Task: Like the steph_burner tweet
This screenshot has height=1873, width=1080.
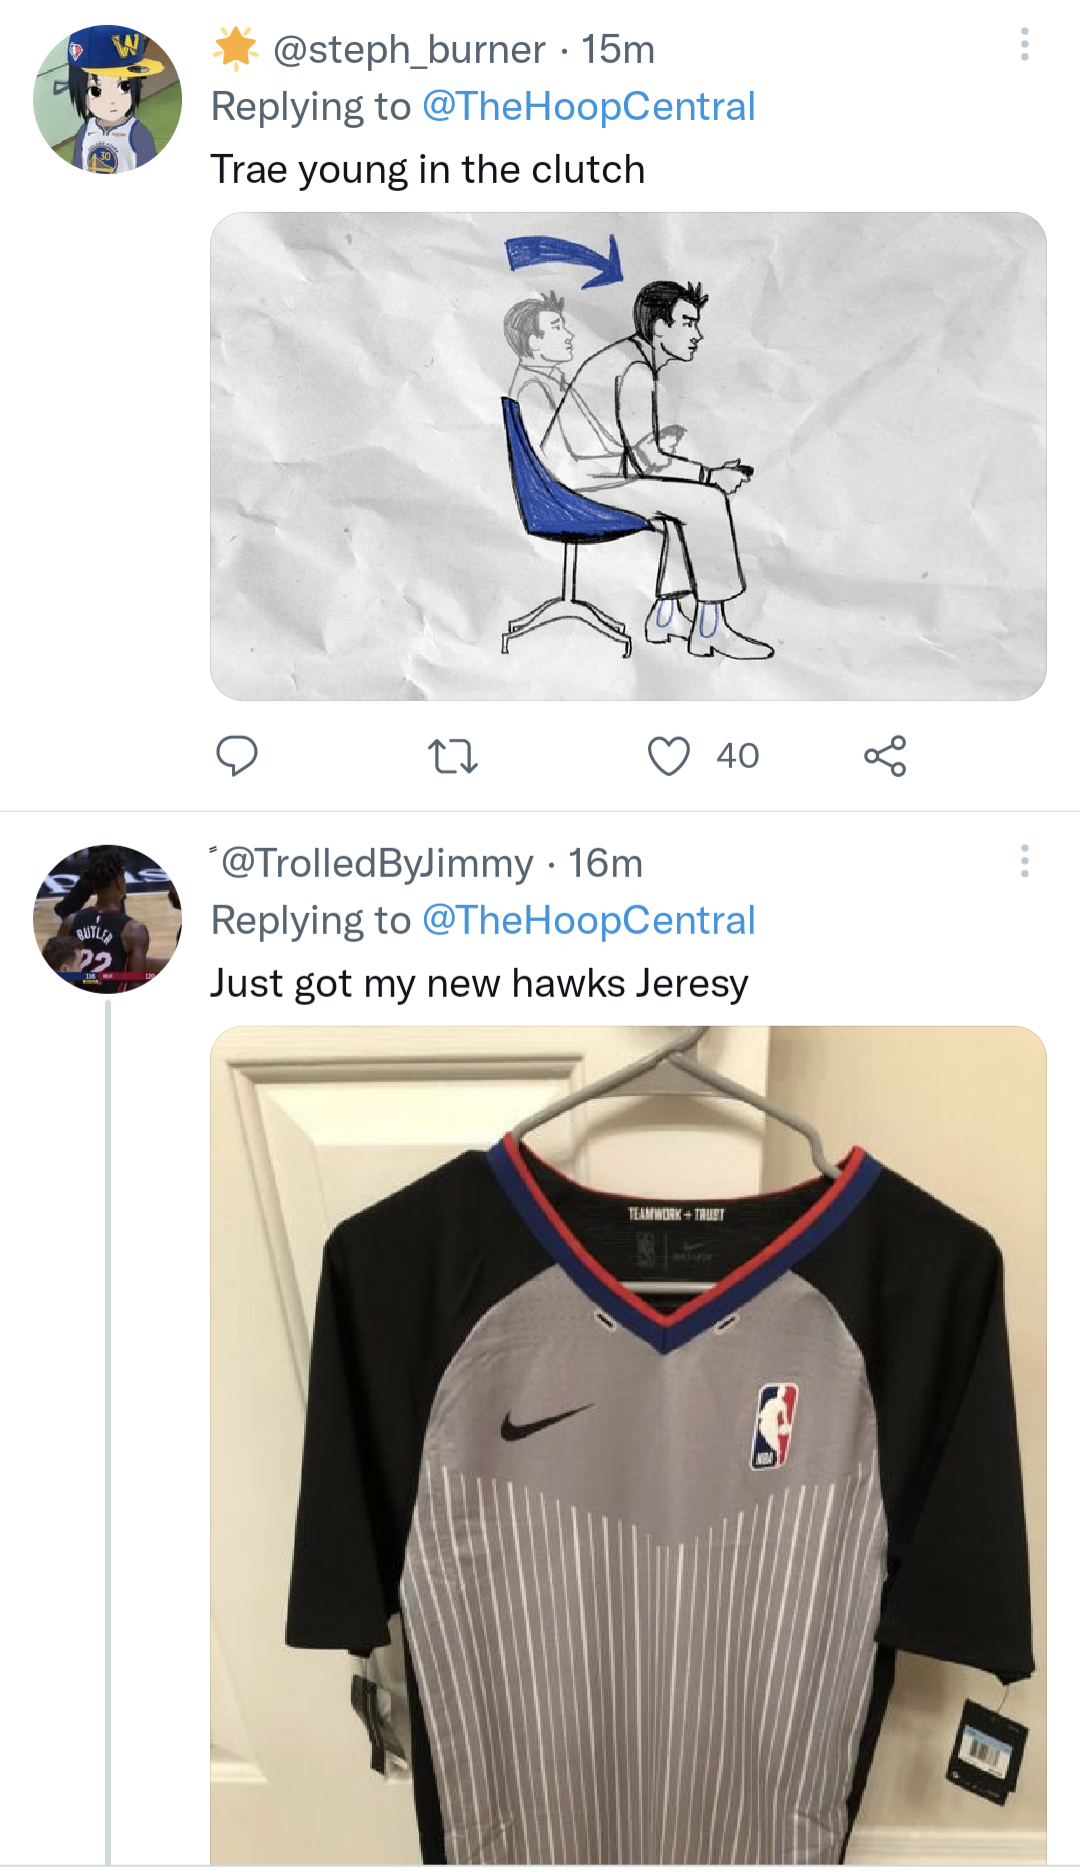Action: coord(669,756)
